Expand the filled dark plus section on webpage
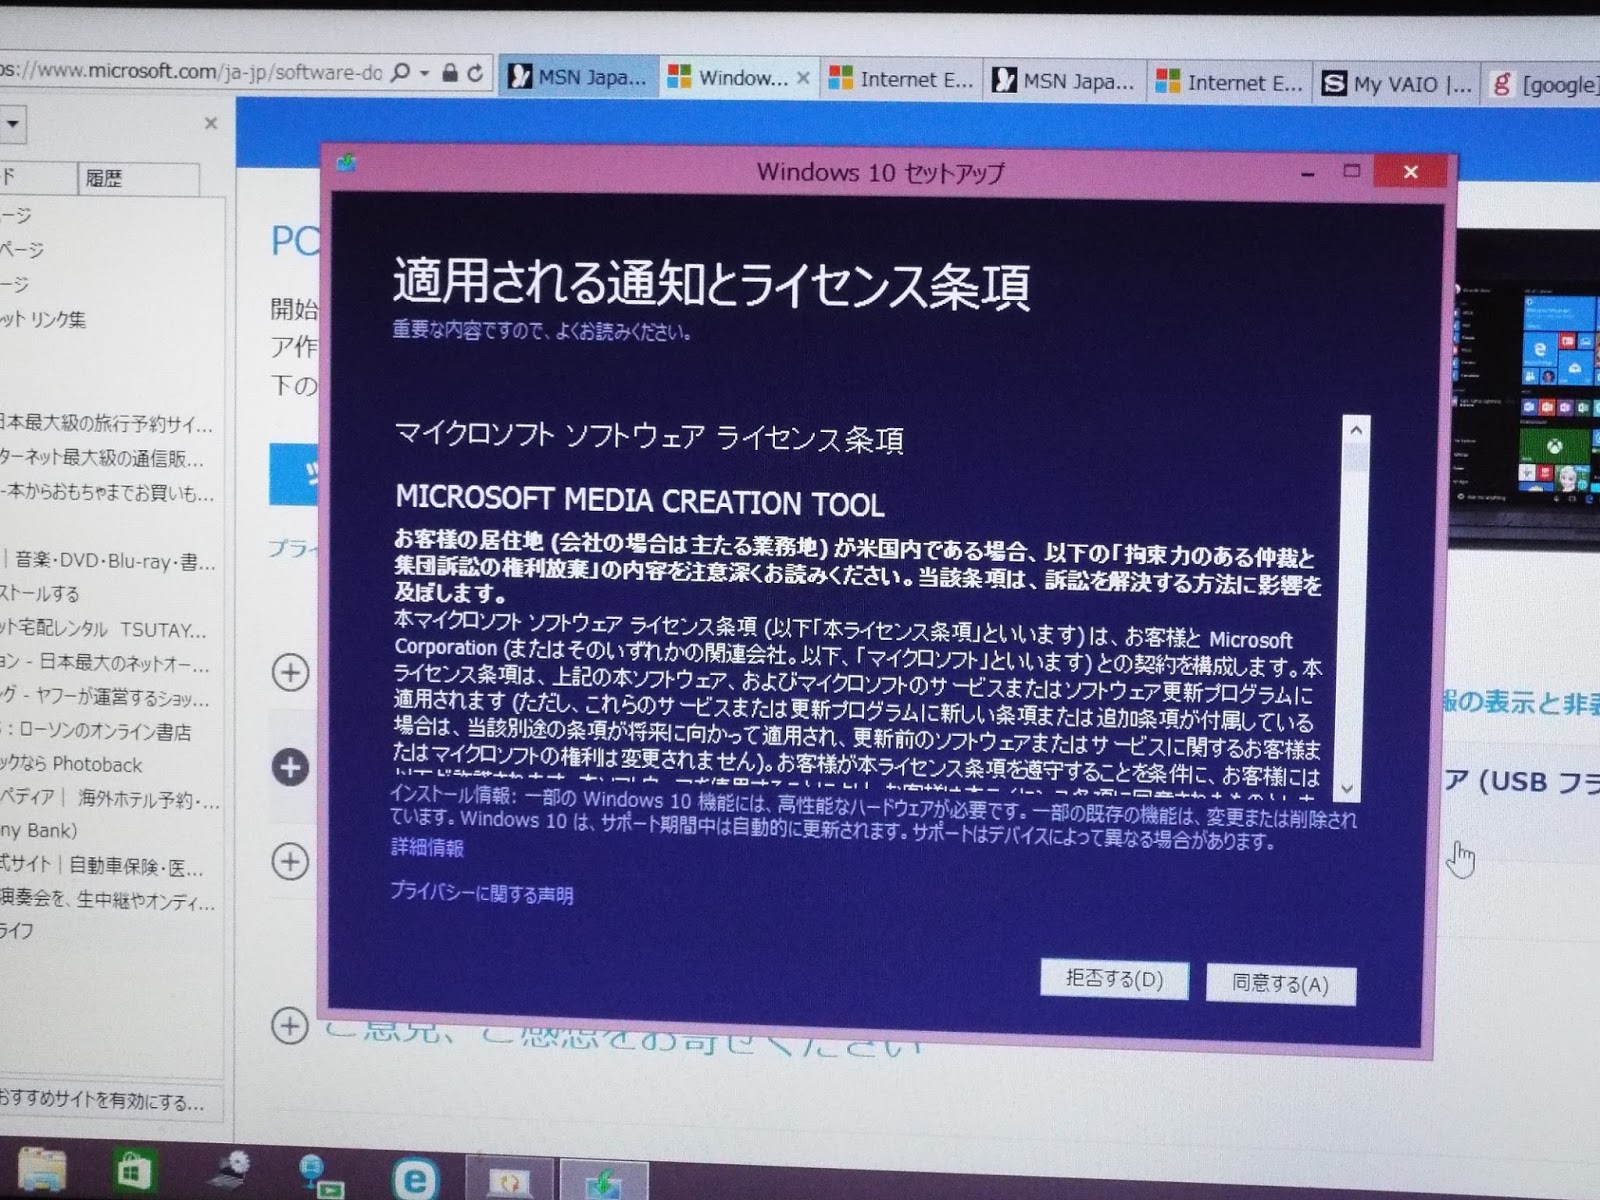Viewport: 1600px width, 1200px height. (290, 767)
